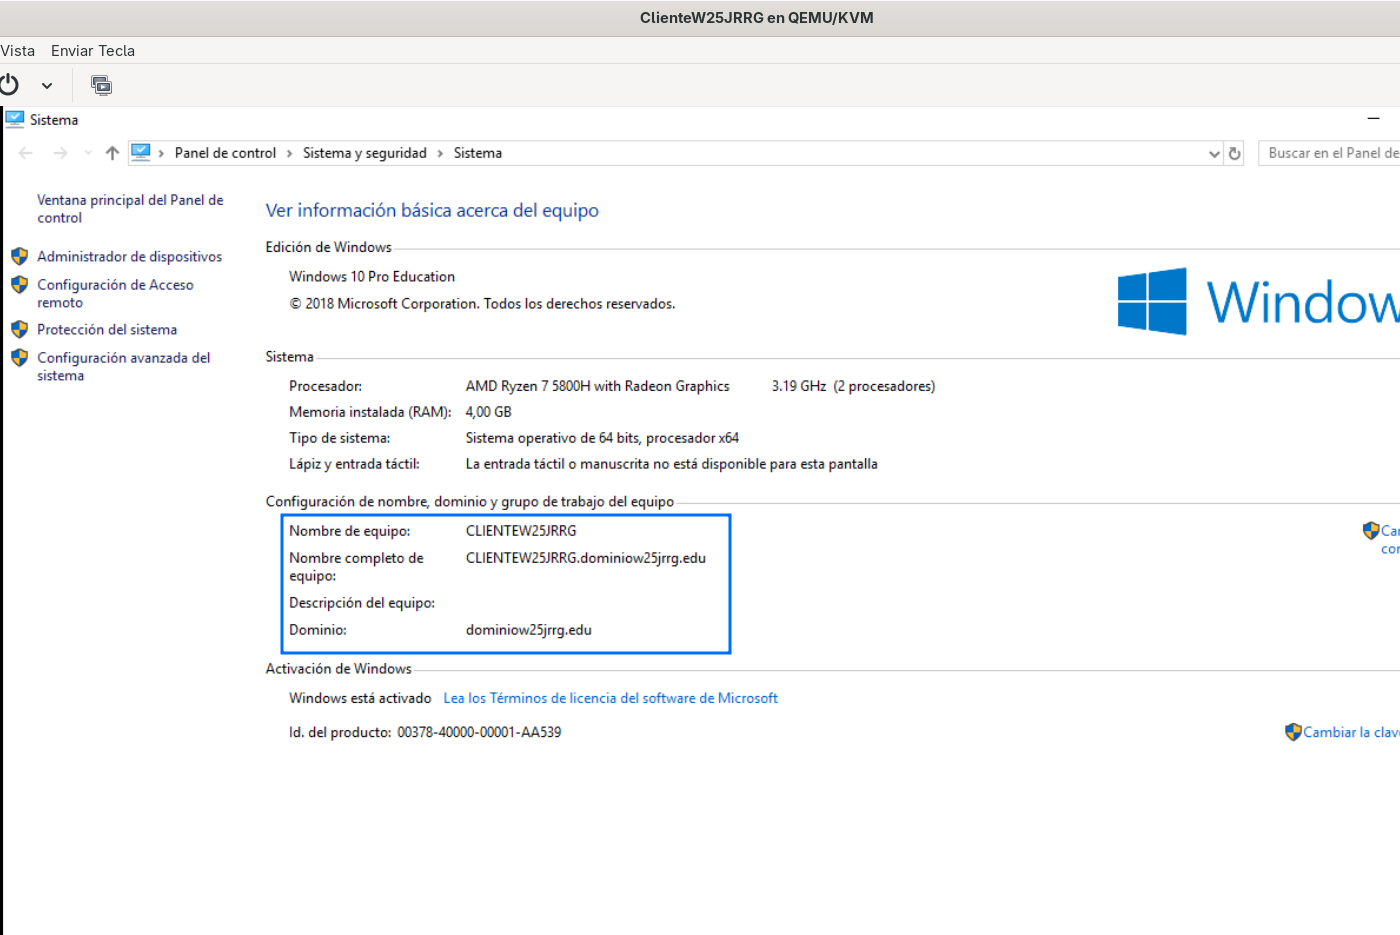The width and height of the screenshot is (1400, 935).
Task: Click the 4,00 GB installed memory value
Action: [488, 412]
